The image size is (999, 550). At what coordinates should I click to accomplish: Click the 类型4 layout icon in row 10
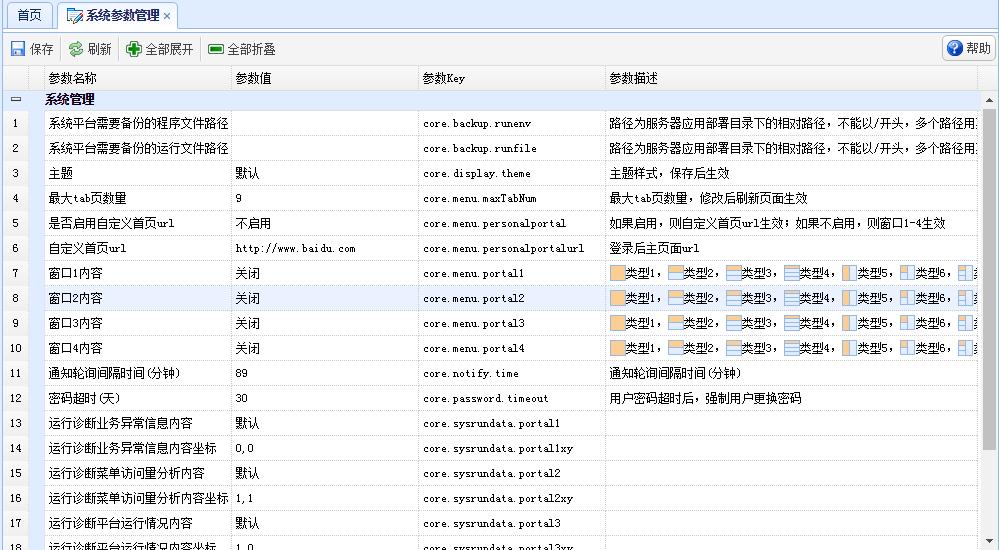(791, 348)
